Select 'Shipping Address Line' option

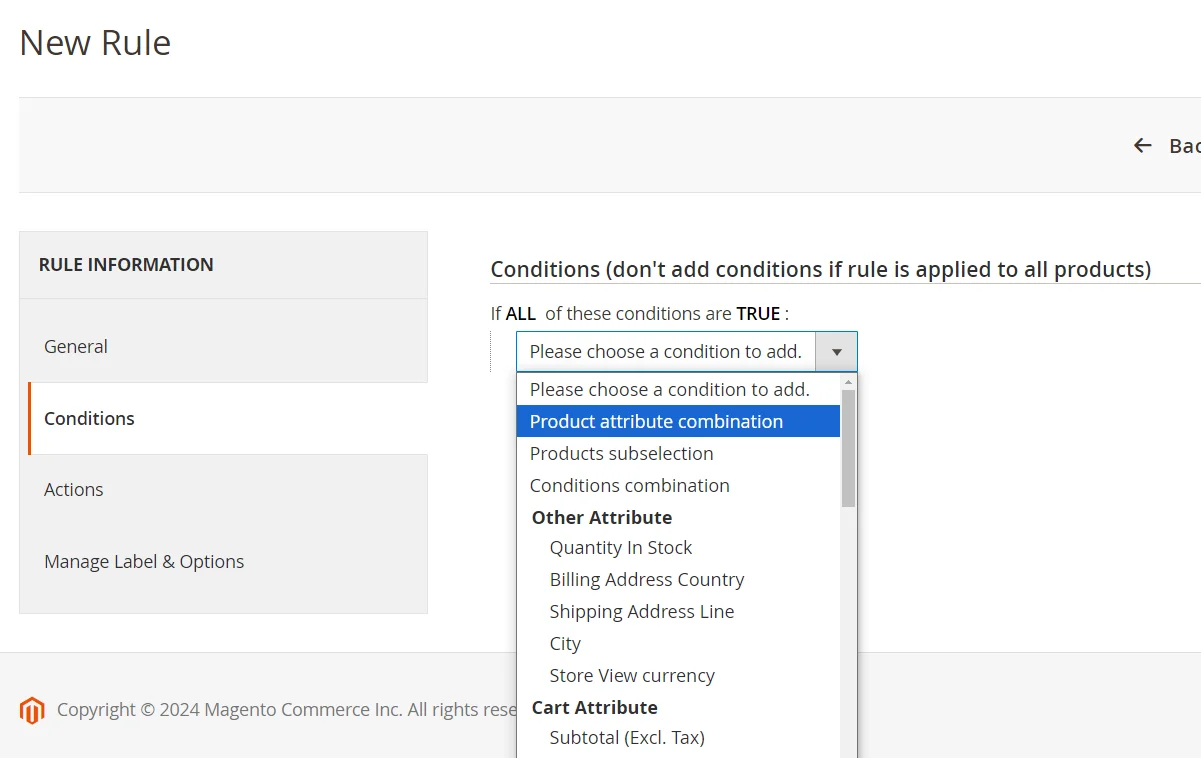641,612
